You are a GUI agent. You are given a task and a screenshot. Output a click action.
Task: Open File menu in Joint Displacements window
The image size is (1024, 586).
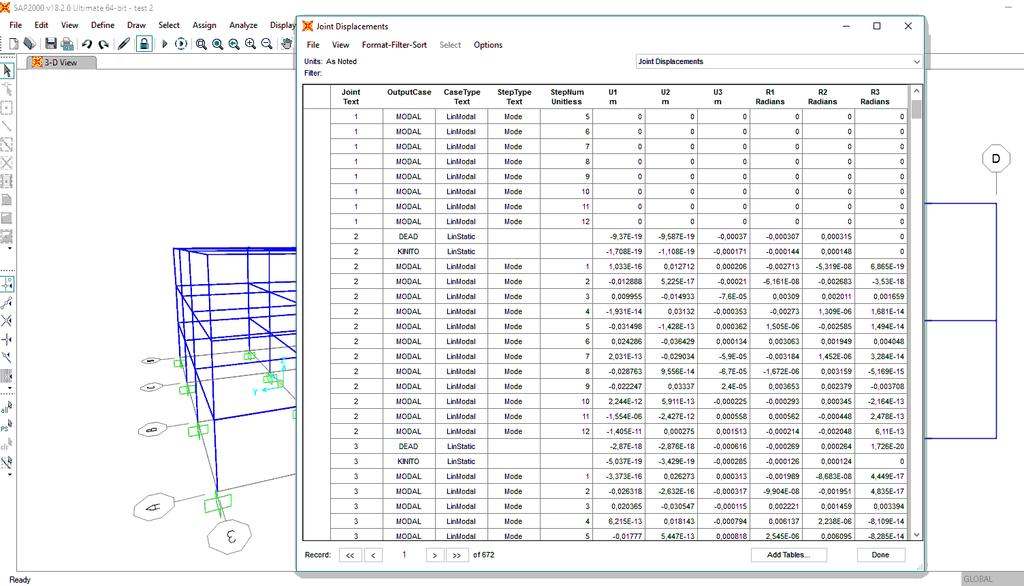[313, 45]
